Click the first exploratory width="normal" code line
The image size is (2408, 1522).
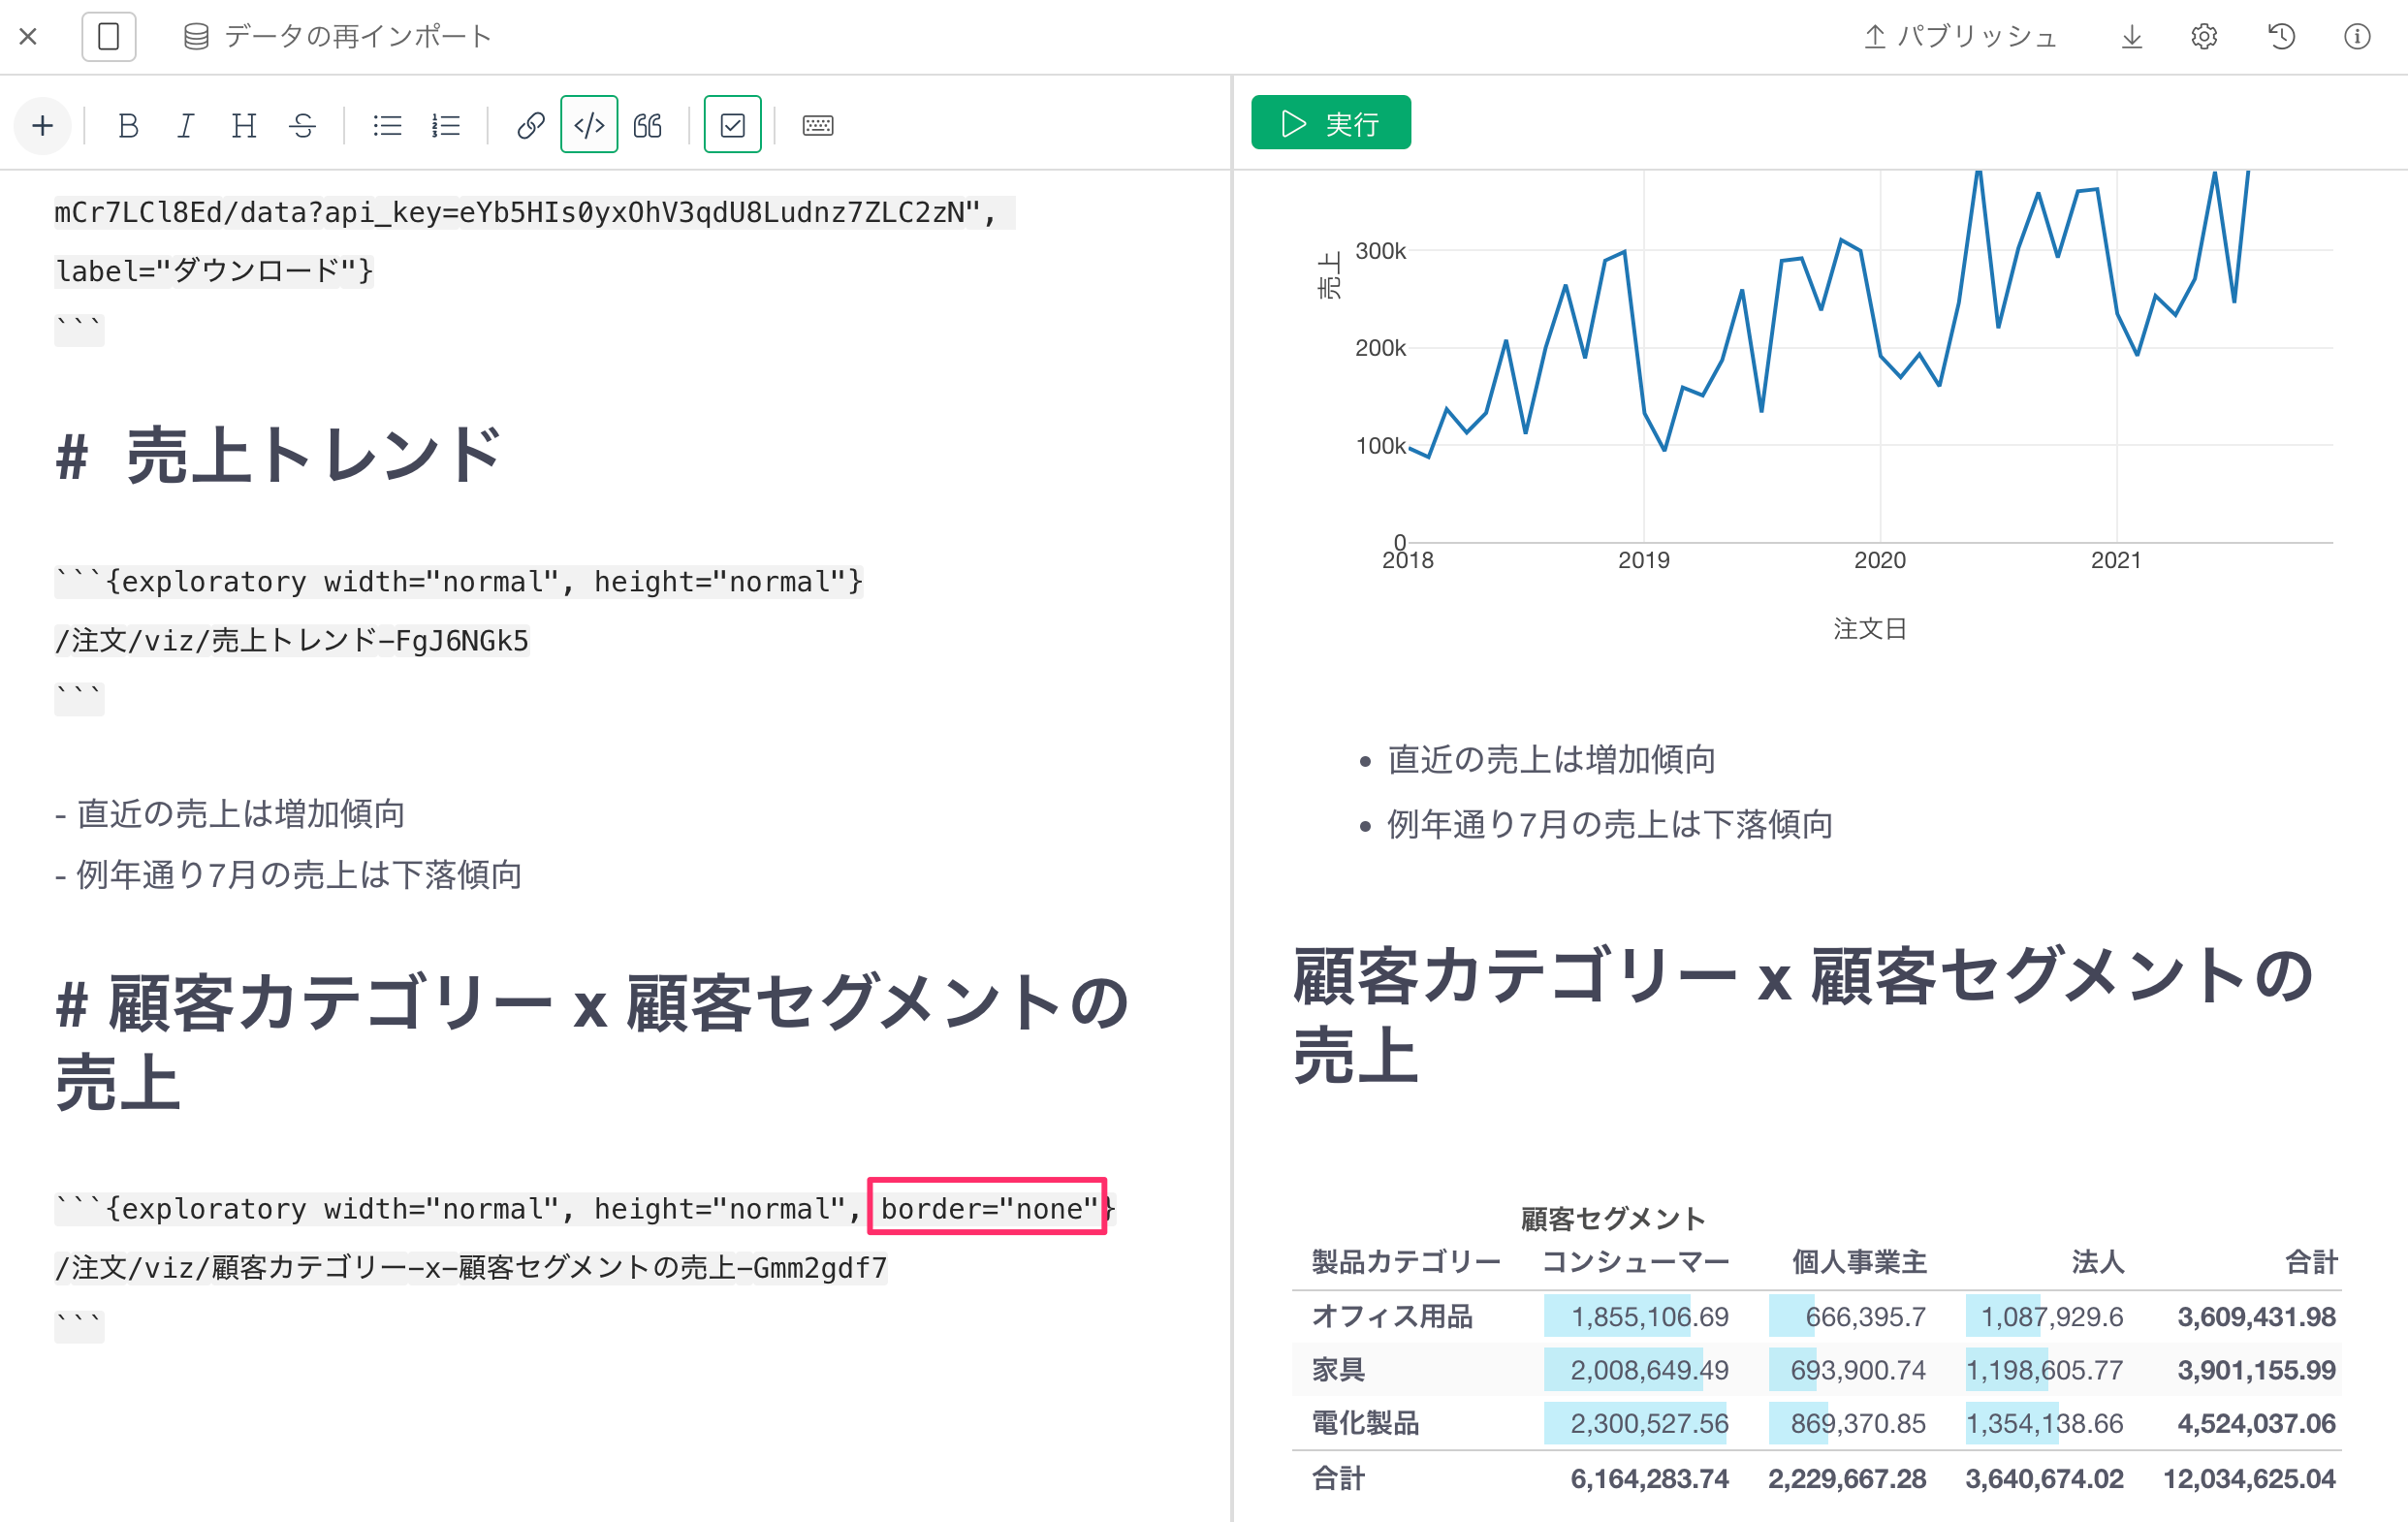point(459,581)
